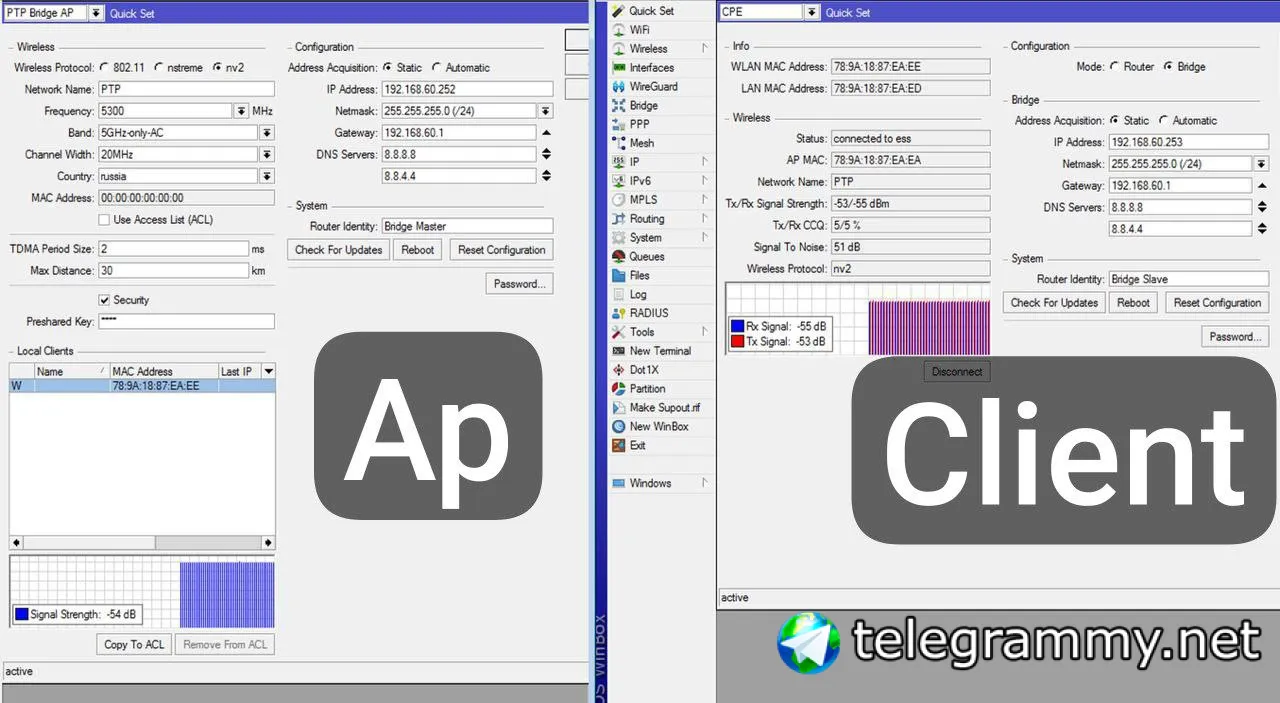
Task: Click Password button in Client window
Action: tap(1236, 337)
